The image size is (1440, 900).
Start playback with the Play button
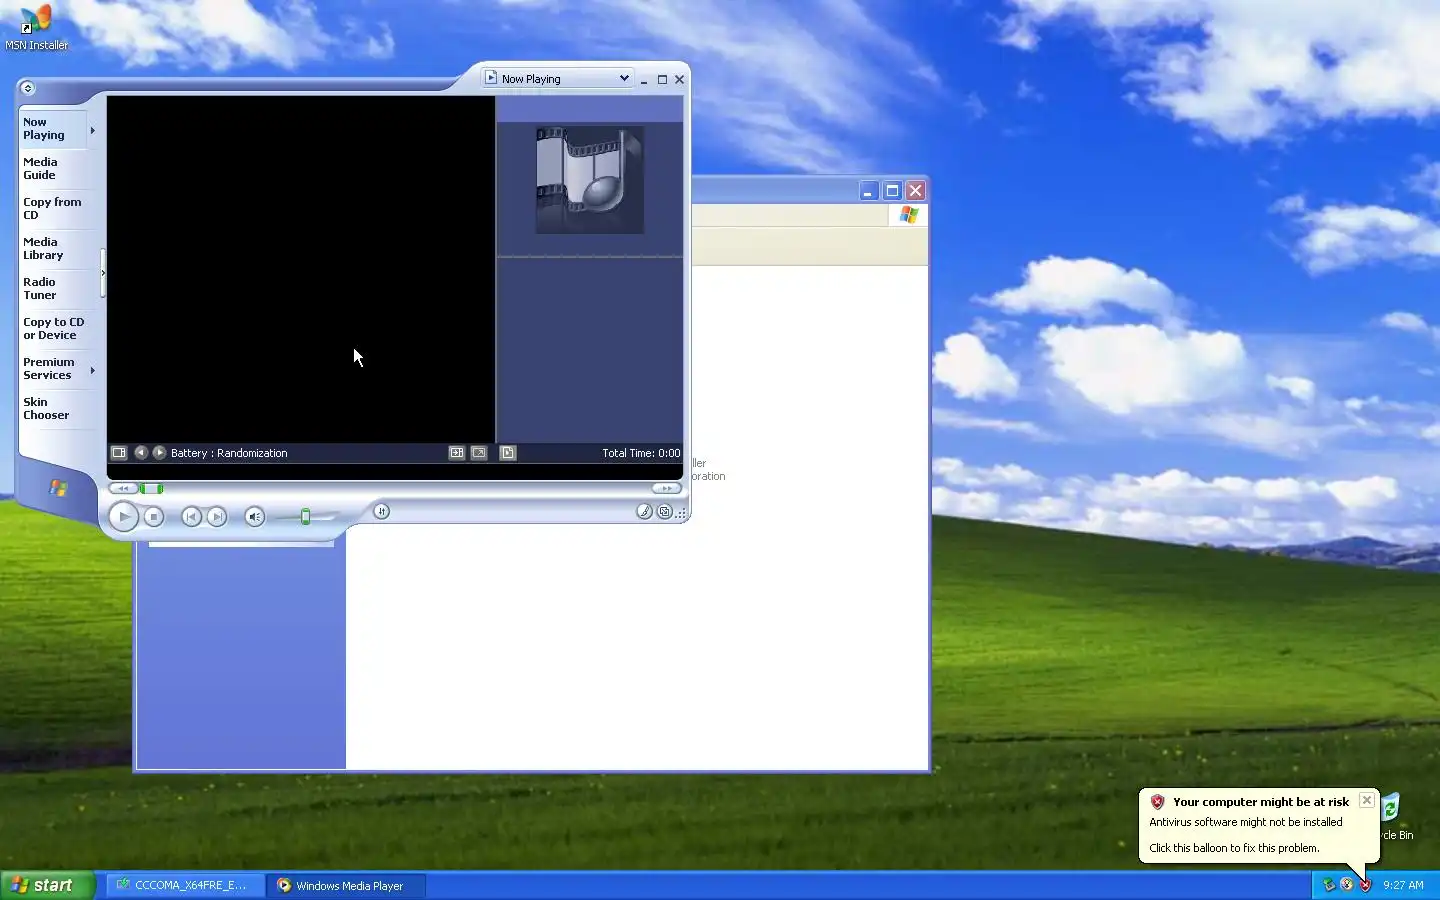[123, 516]
